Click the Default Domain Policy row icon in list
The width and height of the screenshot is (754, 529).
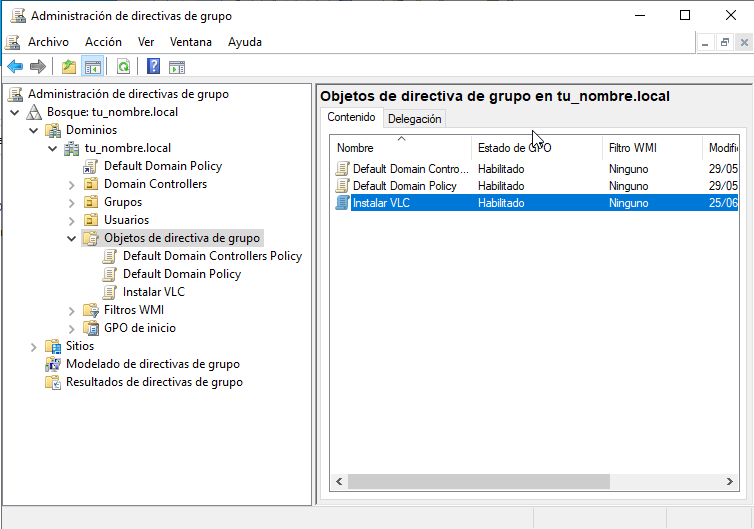342,186
